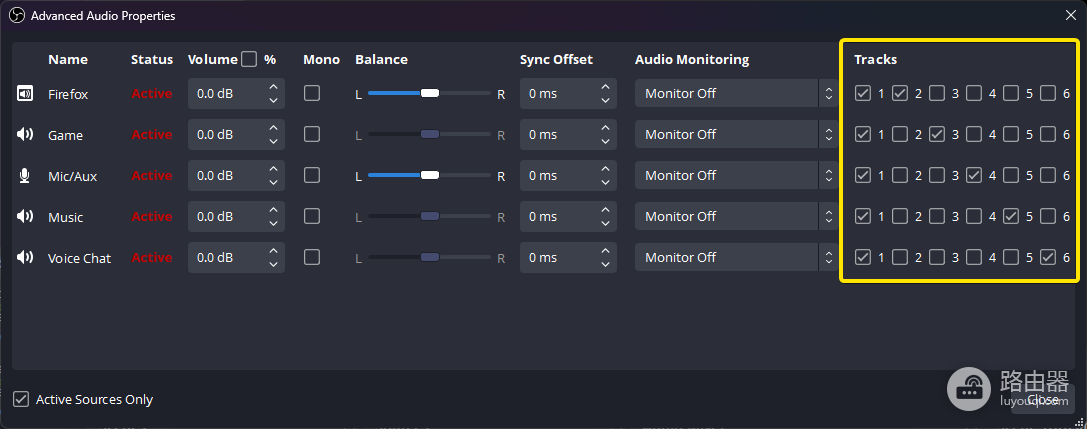Click the Firefox audio source speaker icon
Viewport: 1087px width, 429px height.
(x=25, y=94)
